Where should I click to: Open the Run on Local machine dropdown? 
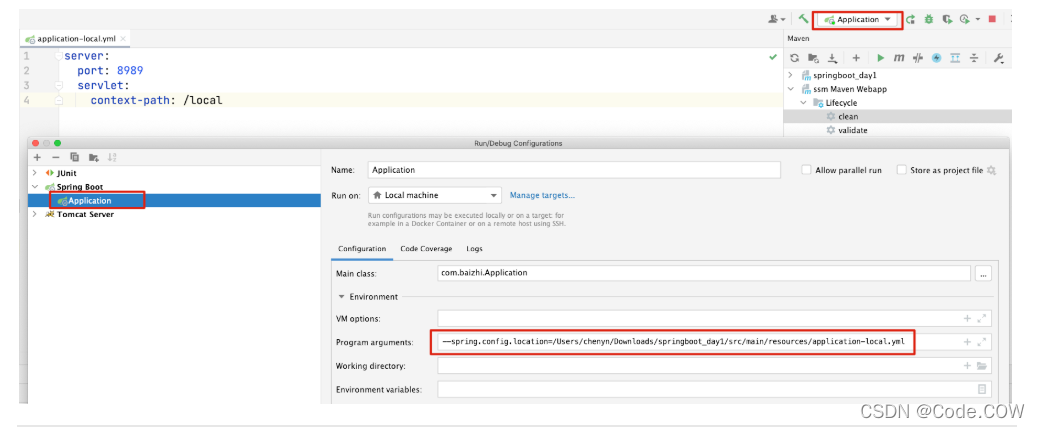pyautogui.click(x=434, y=195)
